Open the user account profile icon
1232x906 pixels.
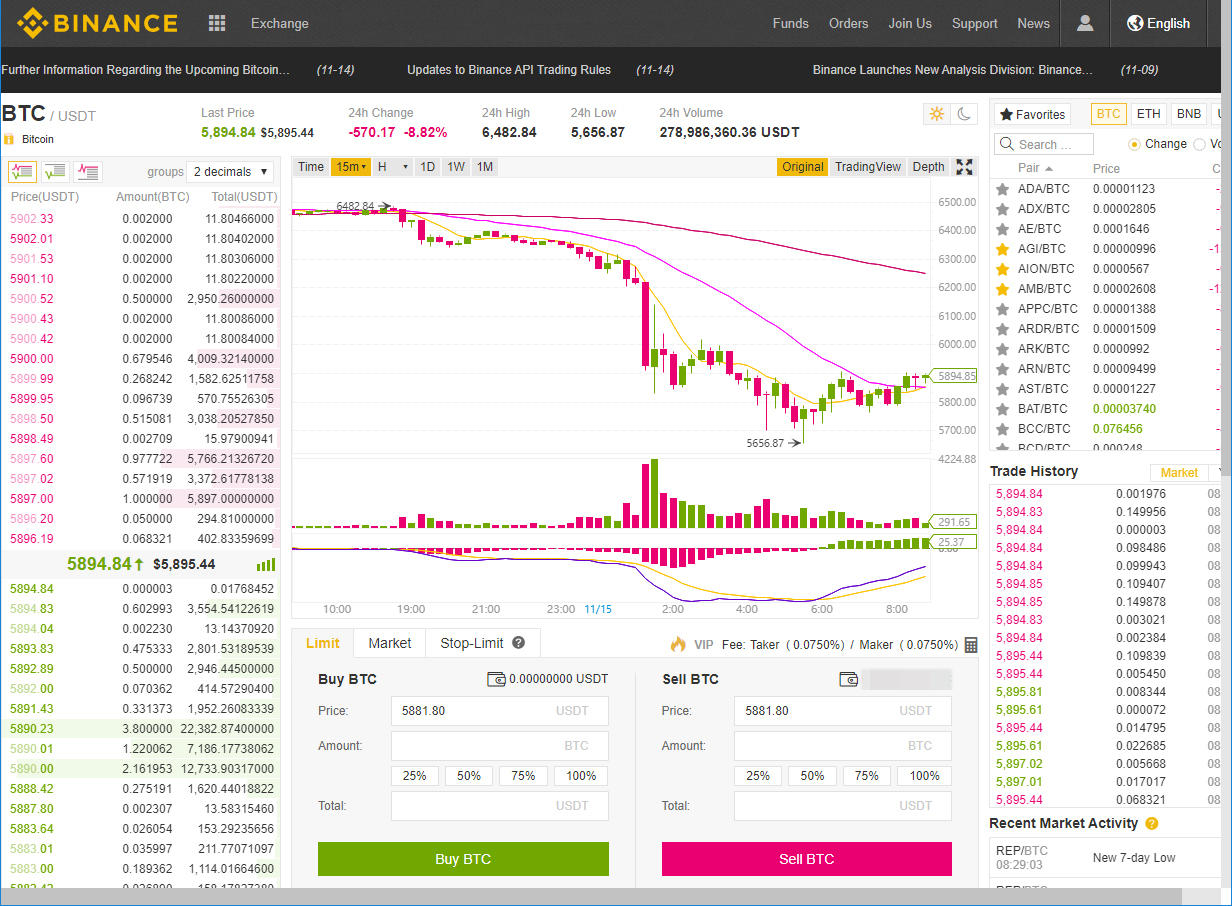click(x=1085, y=23)
